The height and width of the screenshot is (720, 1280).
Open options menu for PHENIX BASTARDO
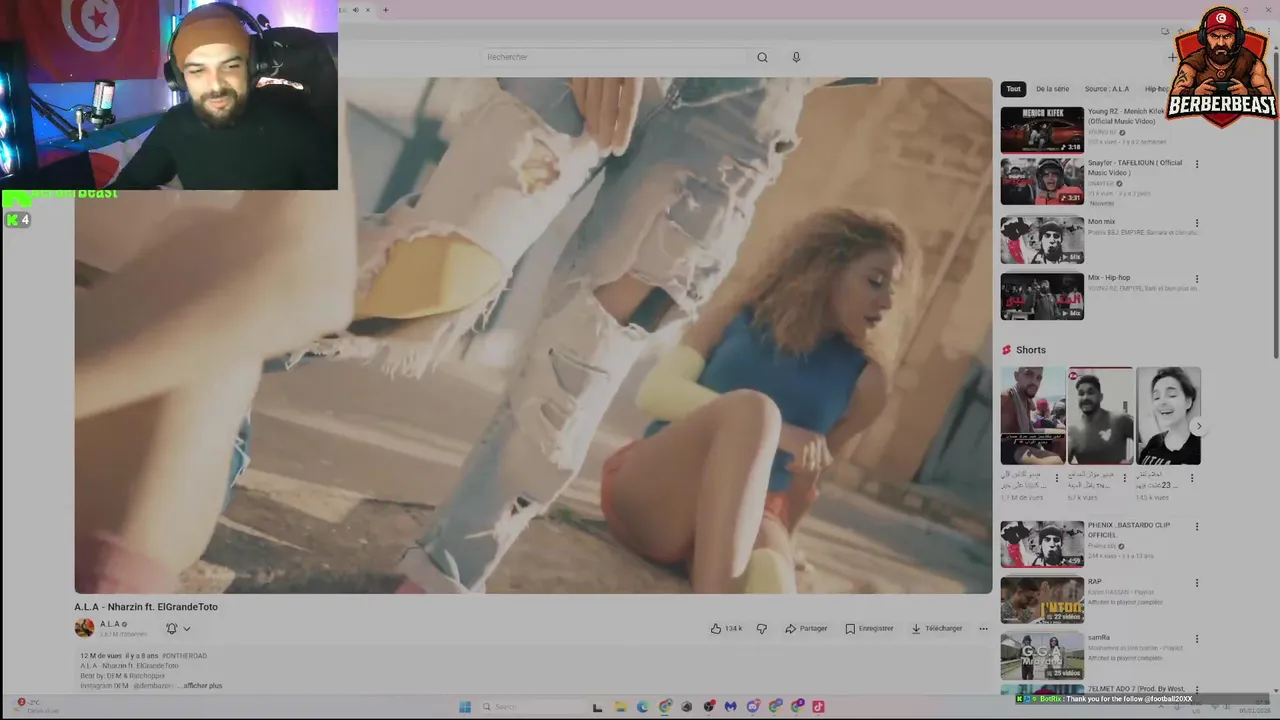click(x=1196, y=527)
